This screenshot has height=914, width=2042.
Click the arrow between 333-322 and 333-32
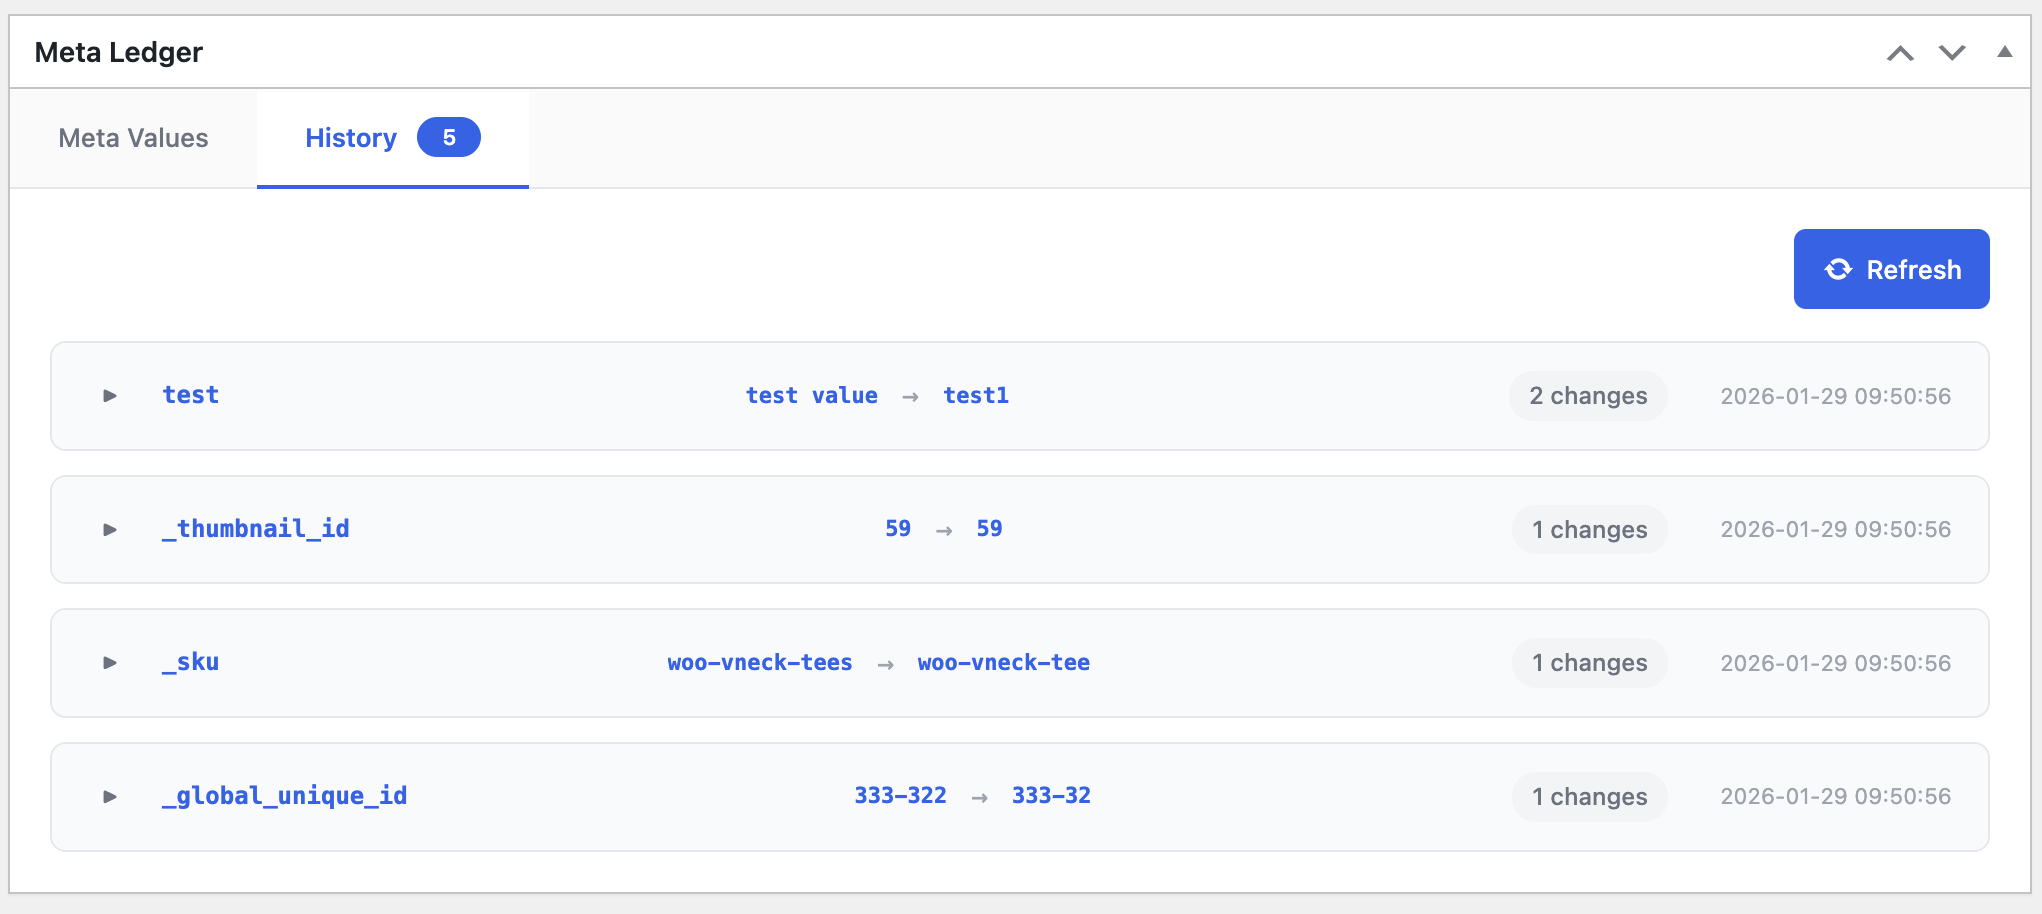point(979,796)
